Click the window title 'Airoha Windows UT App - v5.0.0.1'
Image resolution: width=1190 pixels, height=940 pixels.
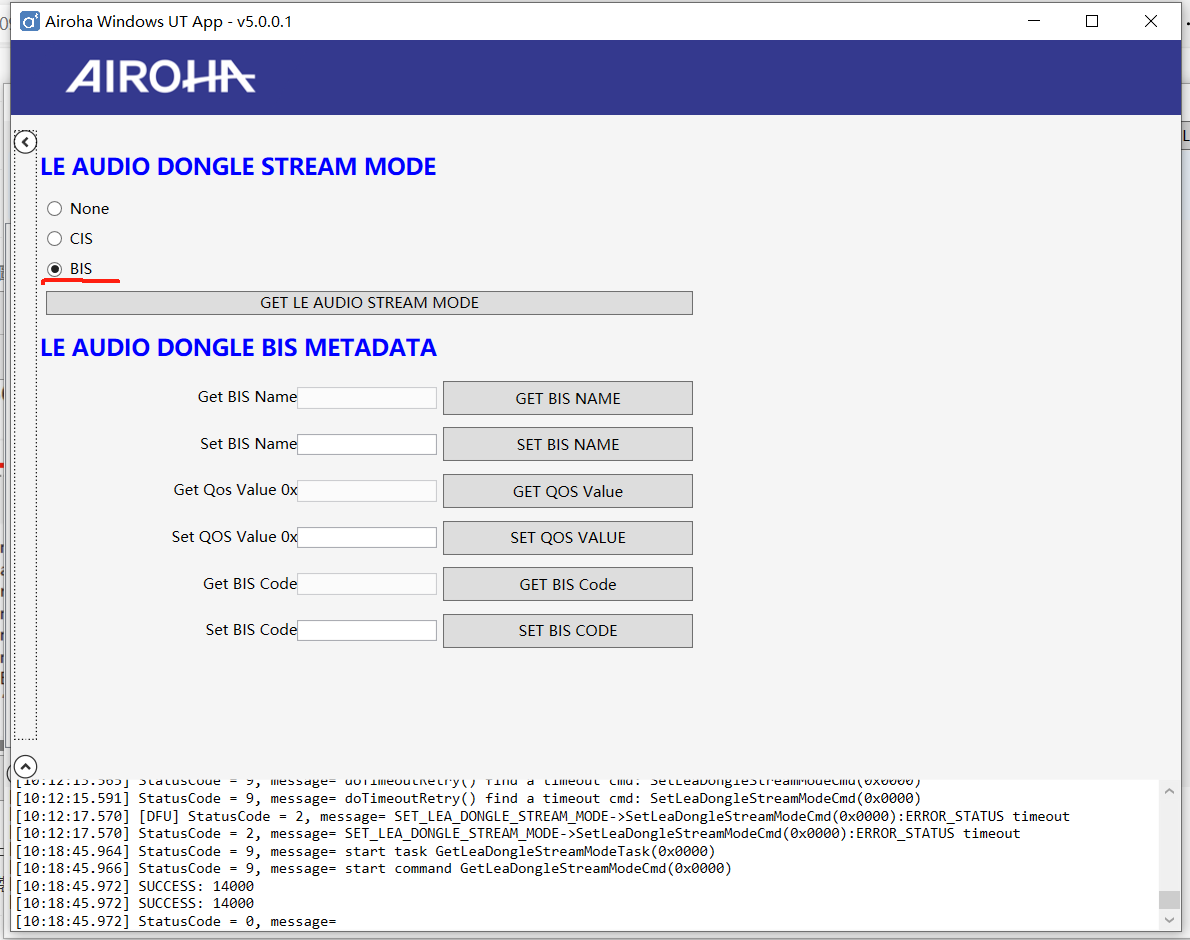point(168,21)
